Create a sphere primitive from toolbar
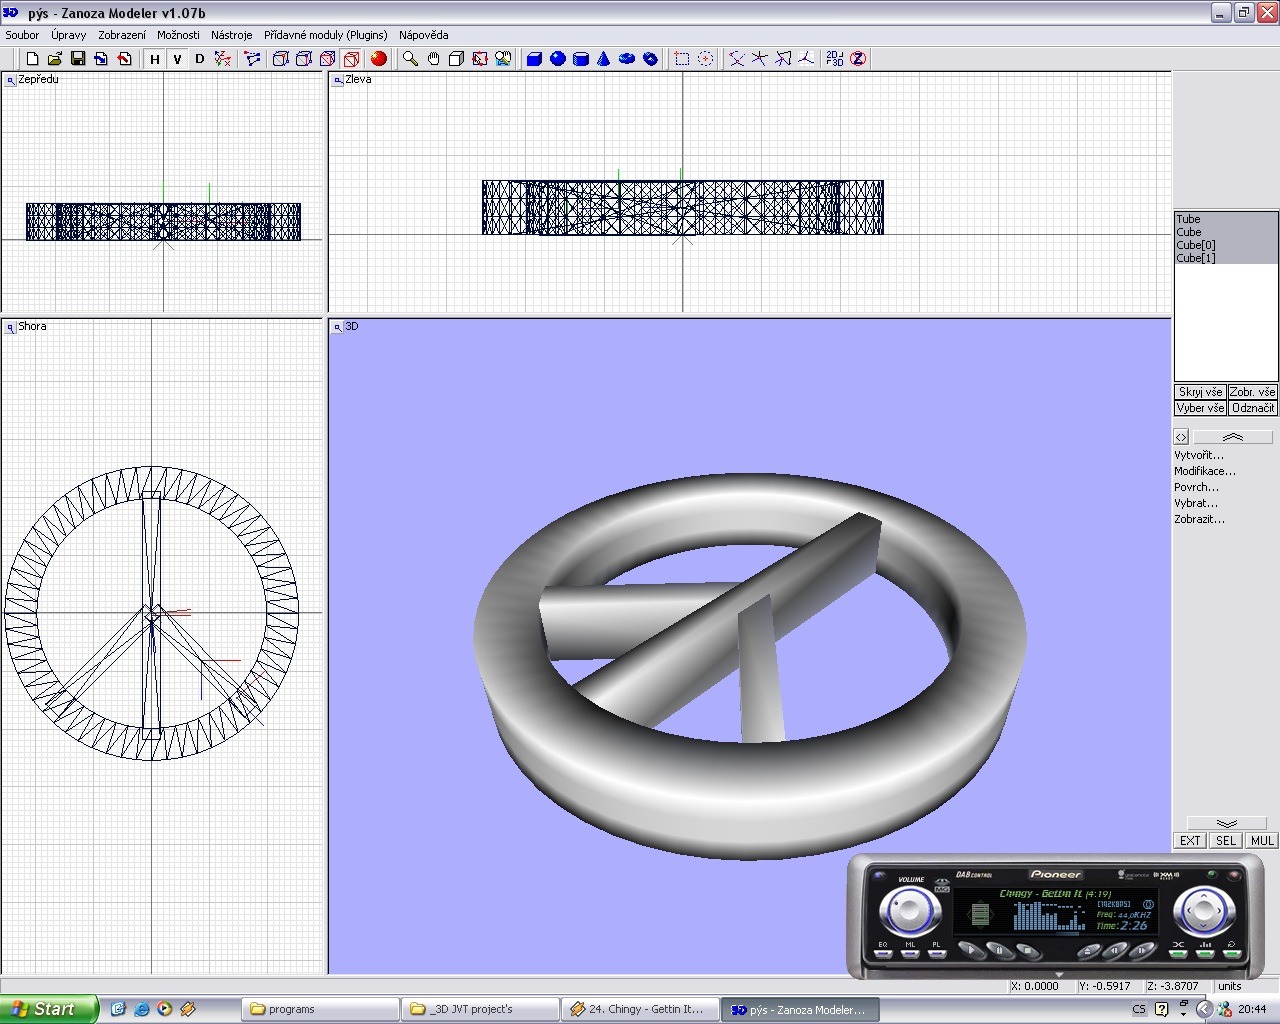This screenshot has height=1024, width=1280. 557,59
